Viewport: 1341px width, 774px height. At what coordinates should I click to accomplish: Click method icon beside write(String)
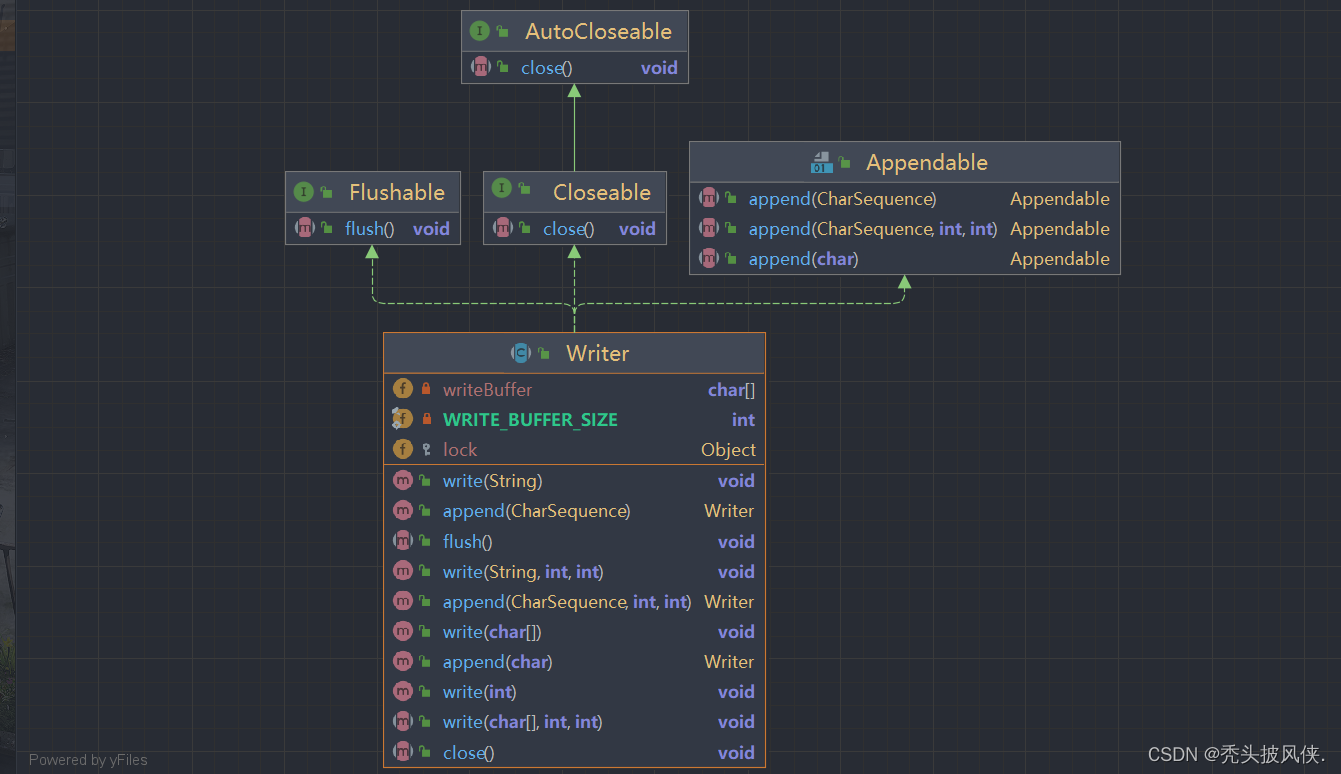(x=403, y=480)
